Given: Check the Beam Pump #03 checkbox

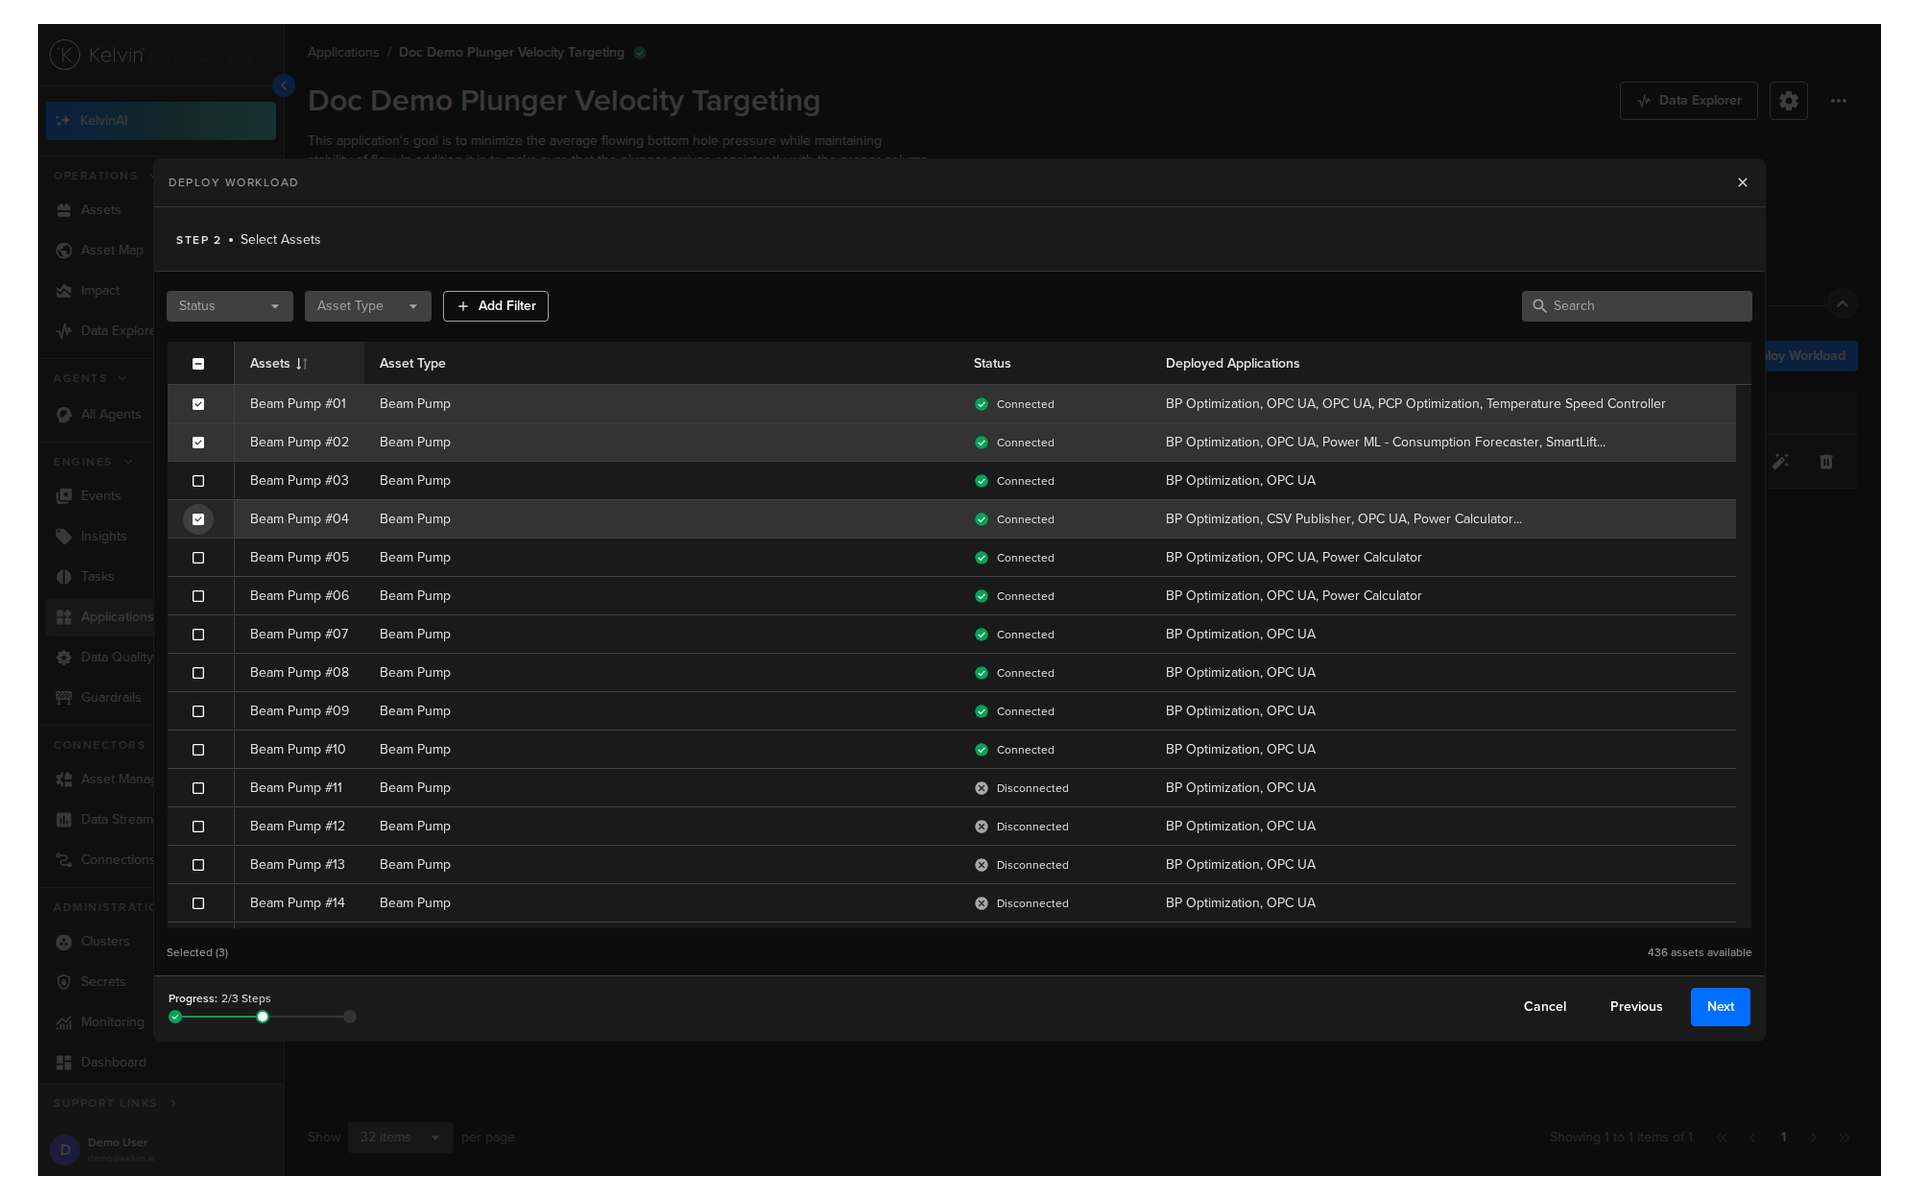Looking at the screenshot, I should [198, 481].
